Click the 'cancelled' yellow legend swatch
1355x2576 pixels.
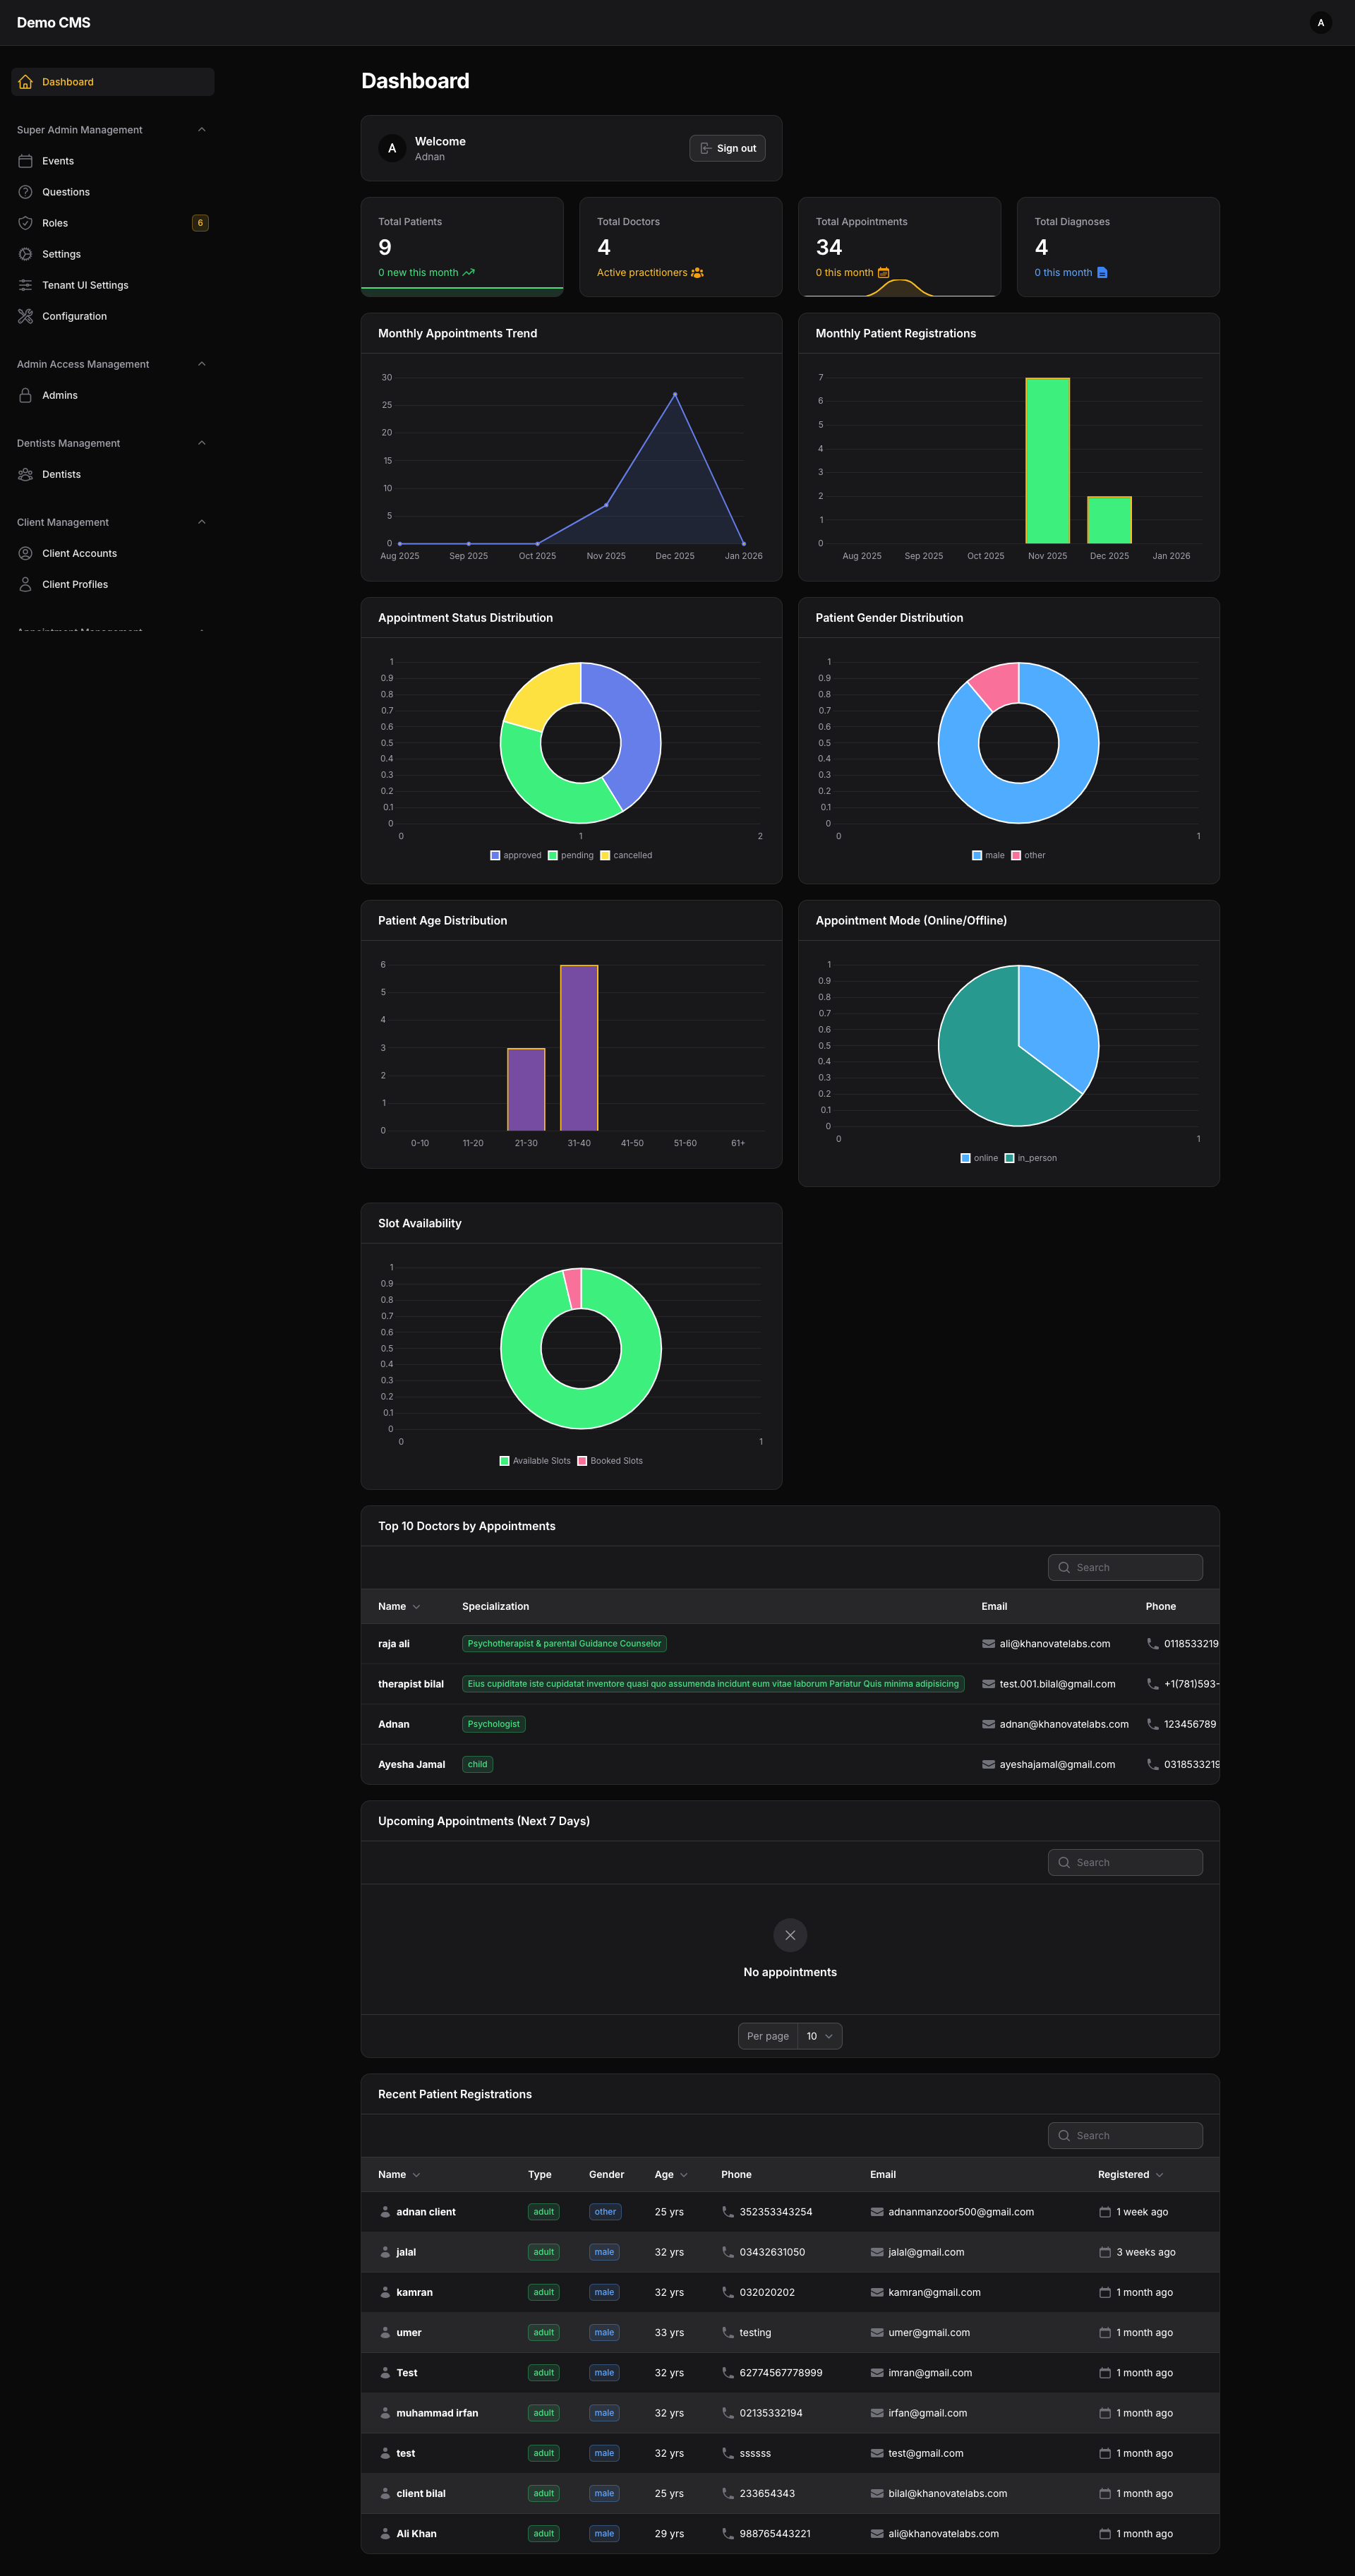(x=605, y=855)
